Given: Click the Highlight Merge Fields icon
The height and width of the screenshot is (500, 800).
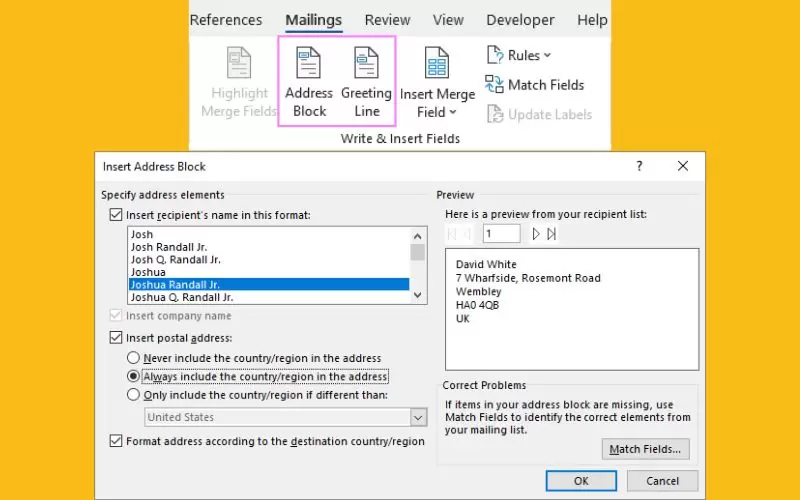Looking at the screenshot, I should click(239, 63).
